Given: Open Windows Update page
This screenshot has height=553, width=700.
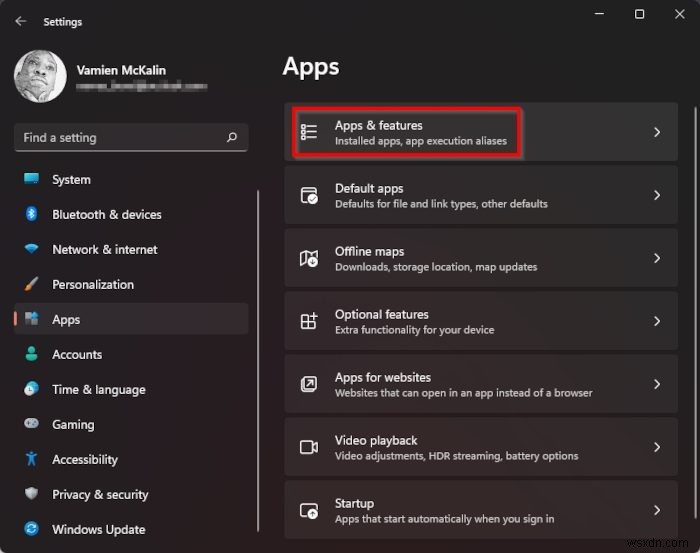Looking at the screenshot, I should [x=131, y=529].
